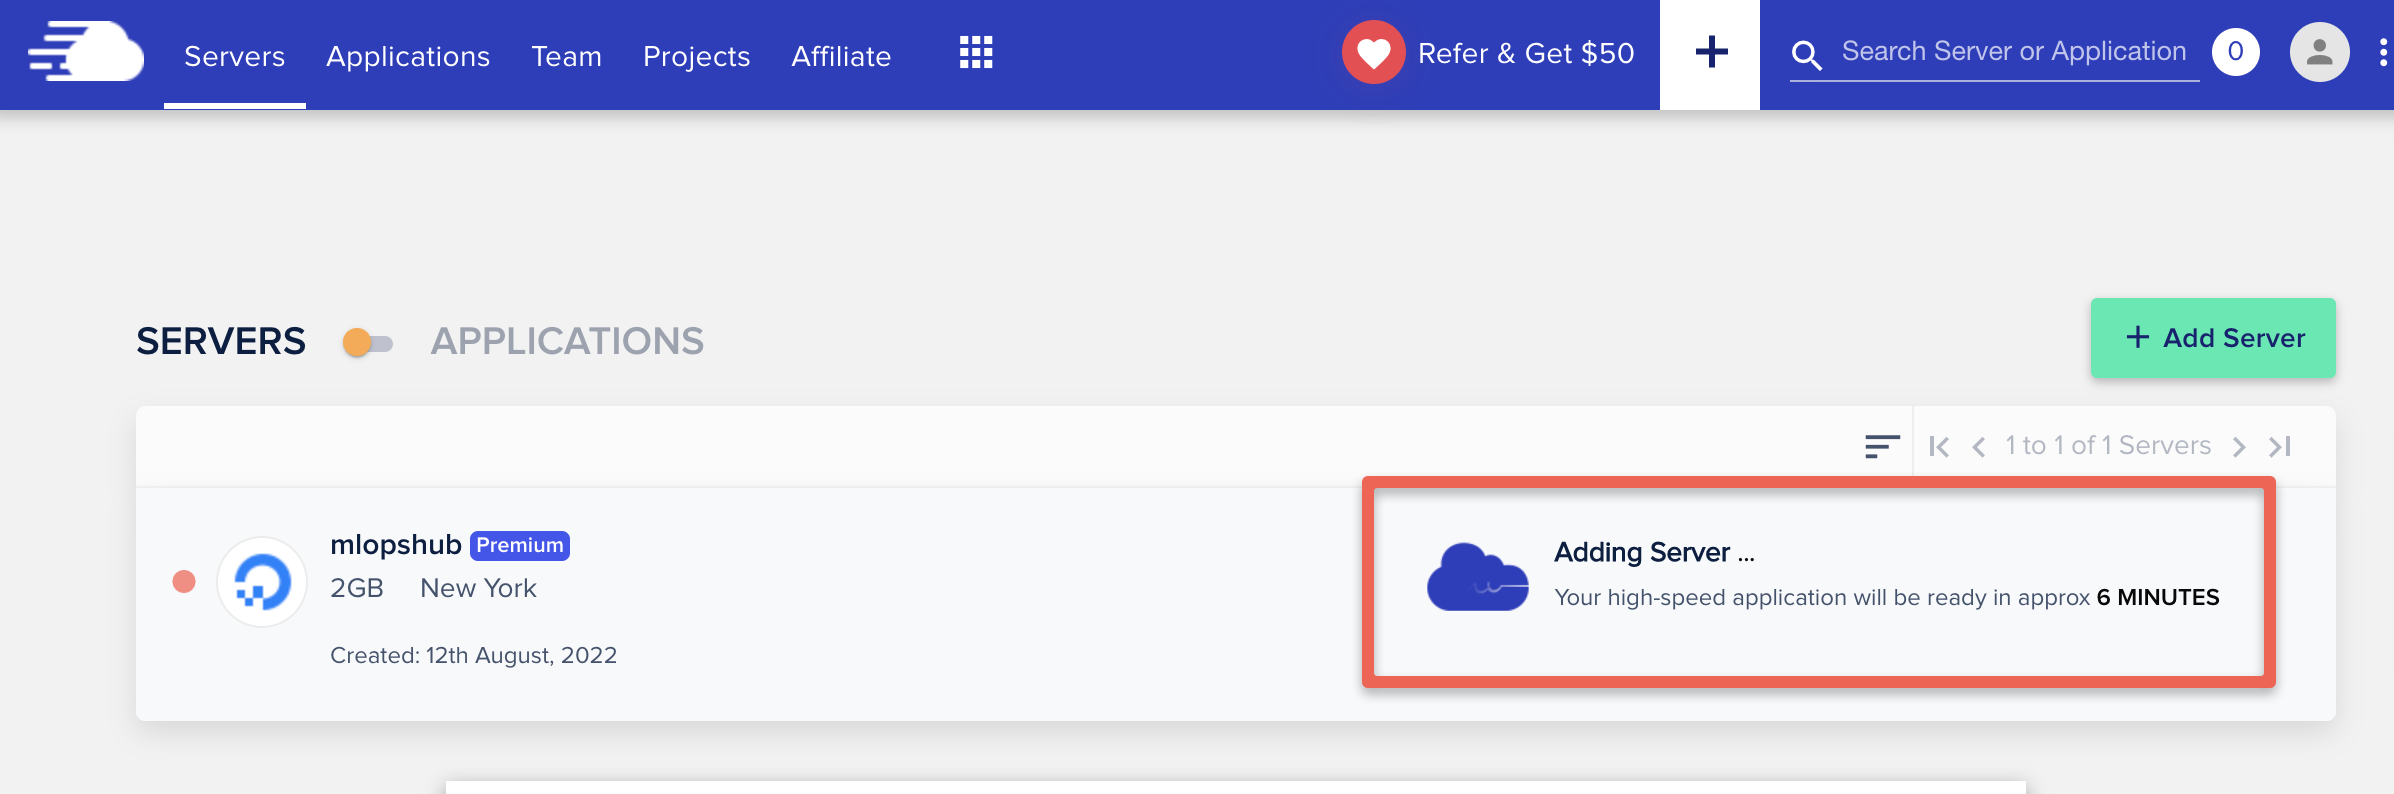Jump to first page of servers

[1939, 446]
